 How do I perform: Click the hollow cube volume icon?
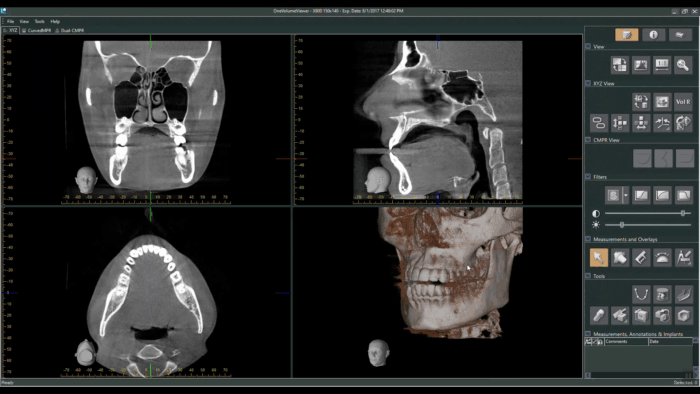pyautogui.click(x=683, y=315)
